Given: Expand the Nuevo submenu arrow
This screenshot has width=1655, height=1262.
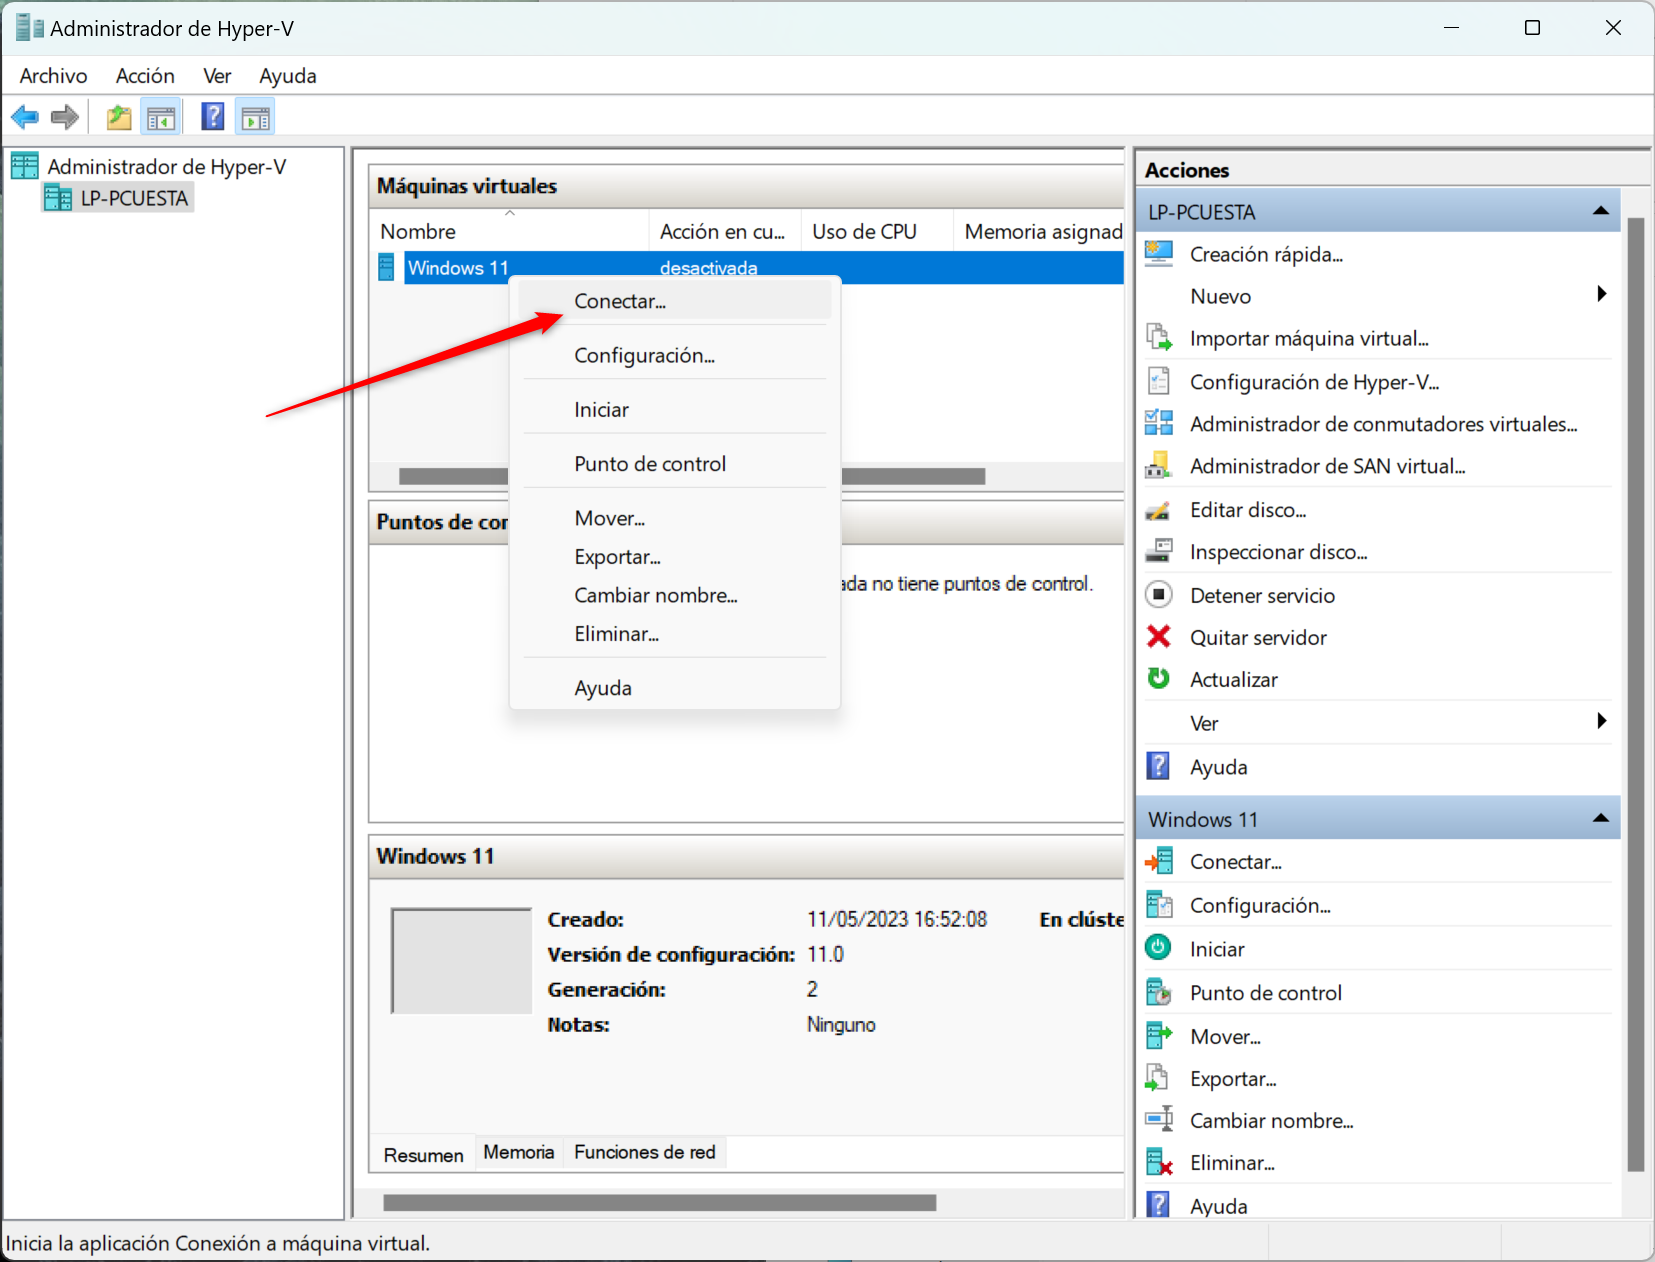Looking at the screenshot, I should (x=1602, y=294).
